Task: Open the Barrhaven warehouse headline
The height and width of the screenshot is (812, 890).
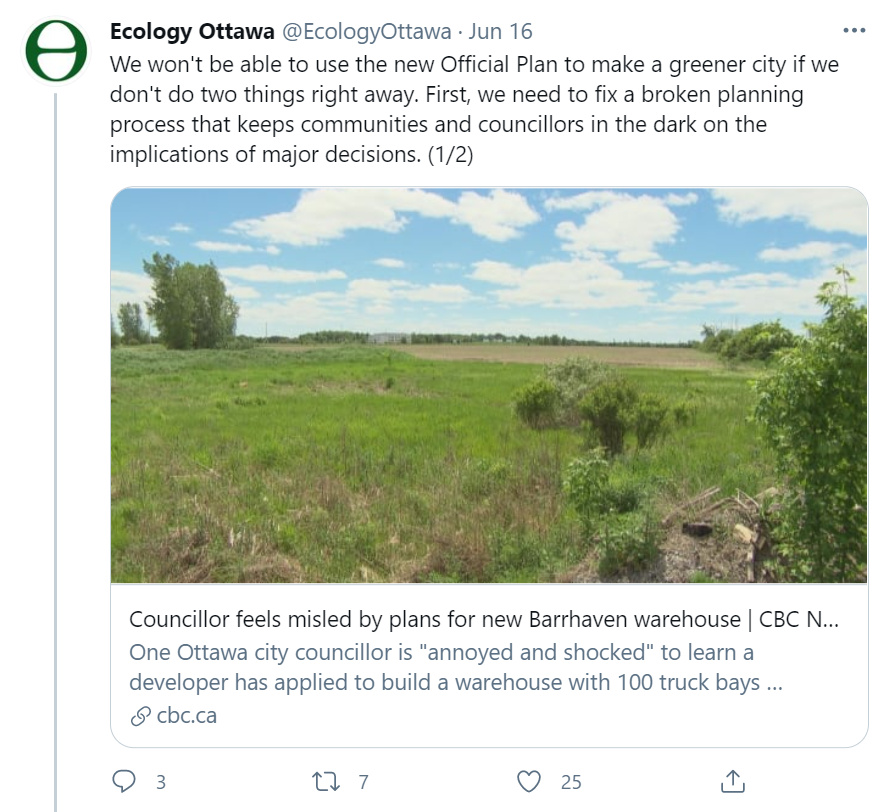Action: [484, 620]
